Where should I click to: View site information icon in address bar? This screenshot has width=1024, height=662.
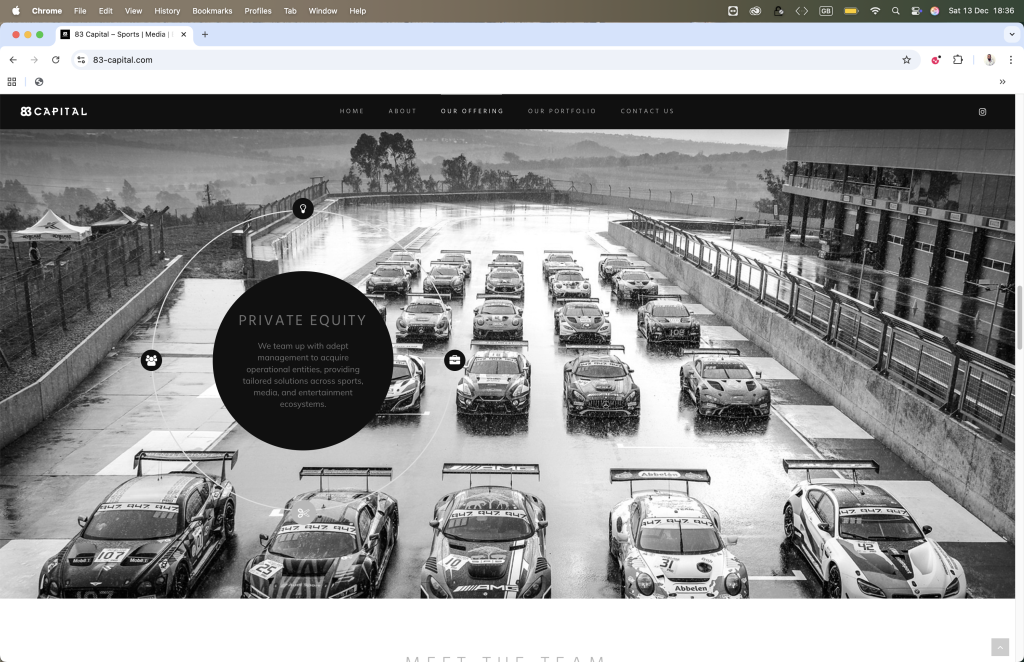pyautogui.click(x=82, y=60)
